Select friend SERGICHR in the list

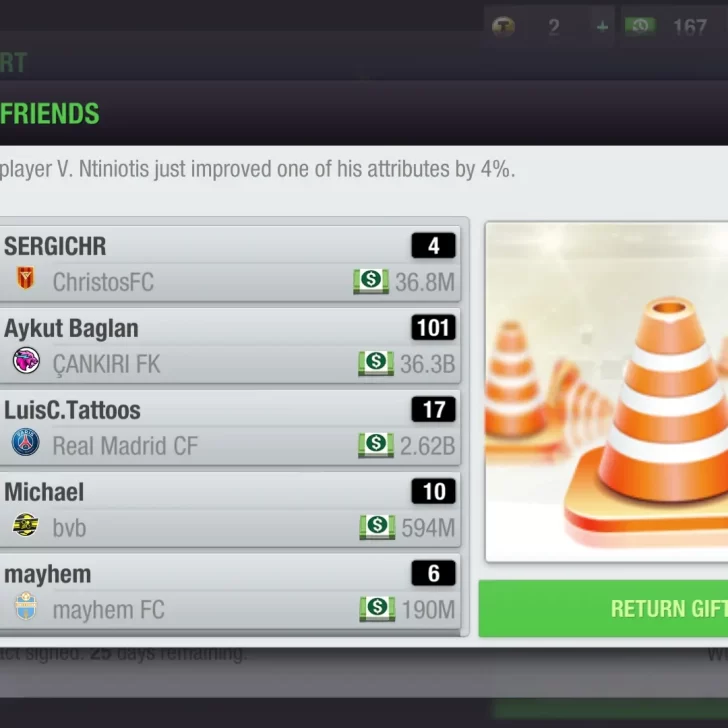pyautogui.click(x=230, y=264)
